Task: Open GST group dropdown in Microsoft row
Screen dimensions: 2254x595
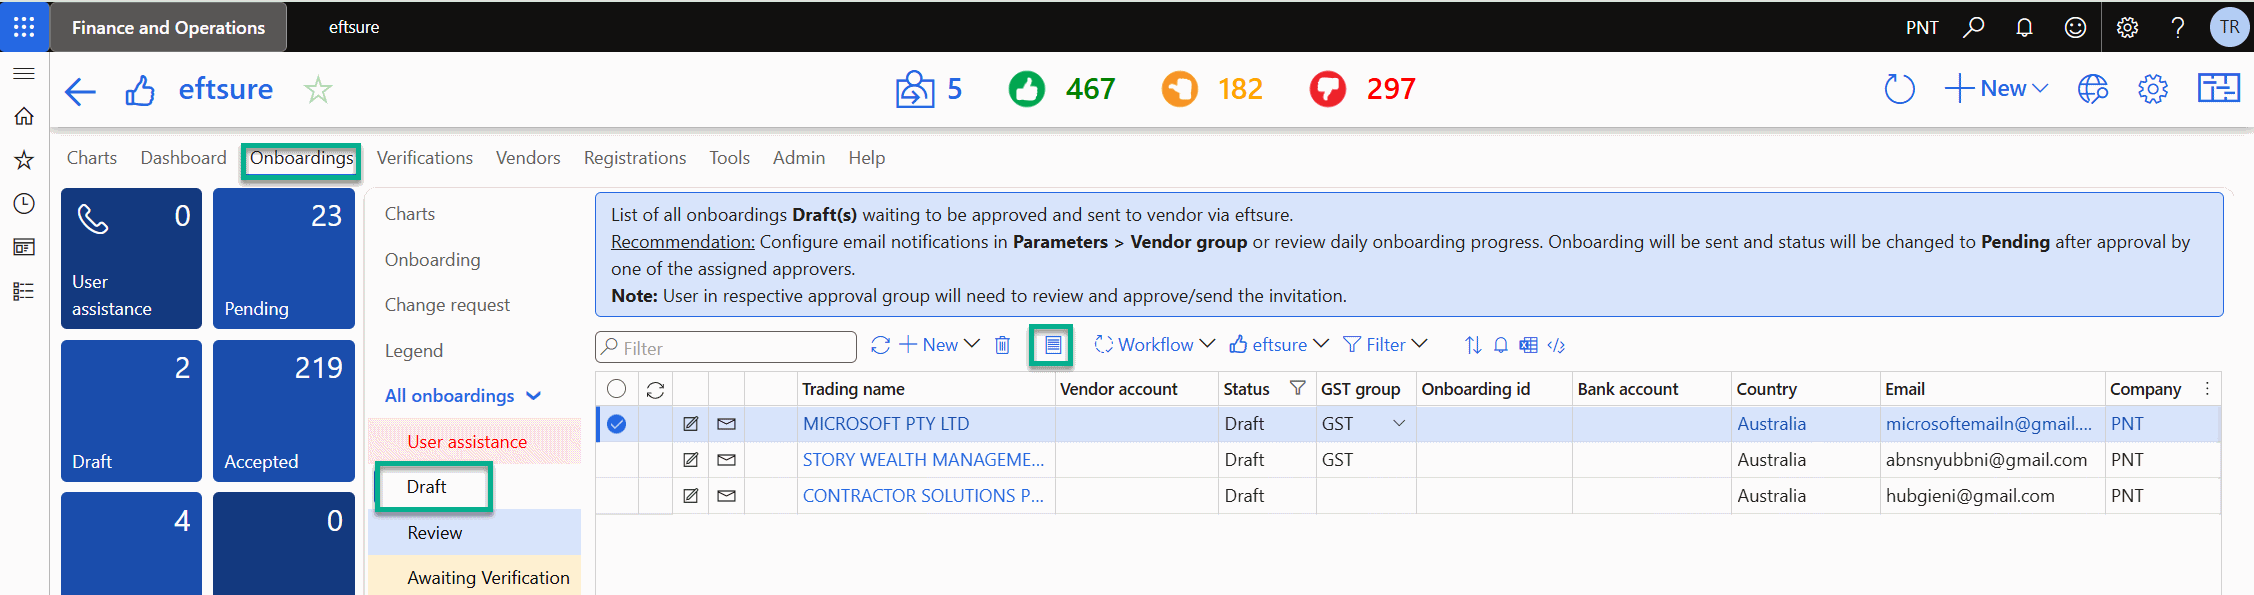Action: 1399,424
